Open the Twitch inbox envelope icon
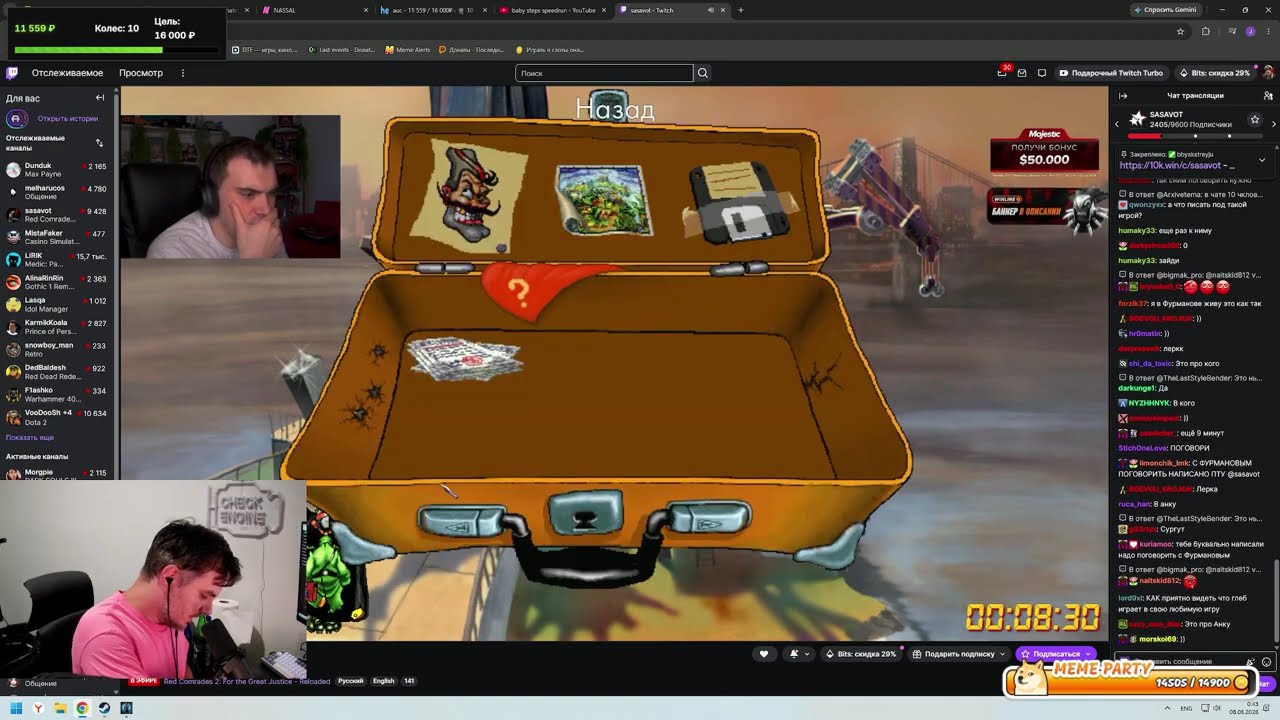This screenshot has width=1280, height=720. (1022, 73)
